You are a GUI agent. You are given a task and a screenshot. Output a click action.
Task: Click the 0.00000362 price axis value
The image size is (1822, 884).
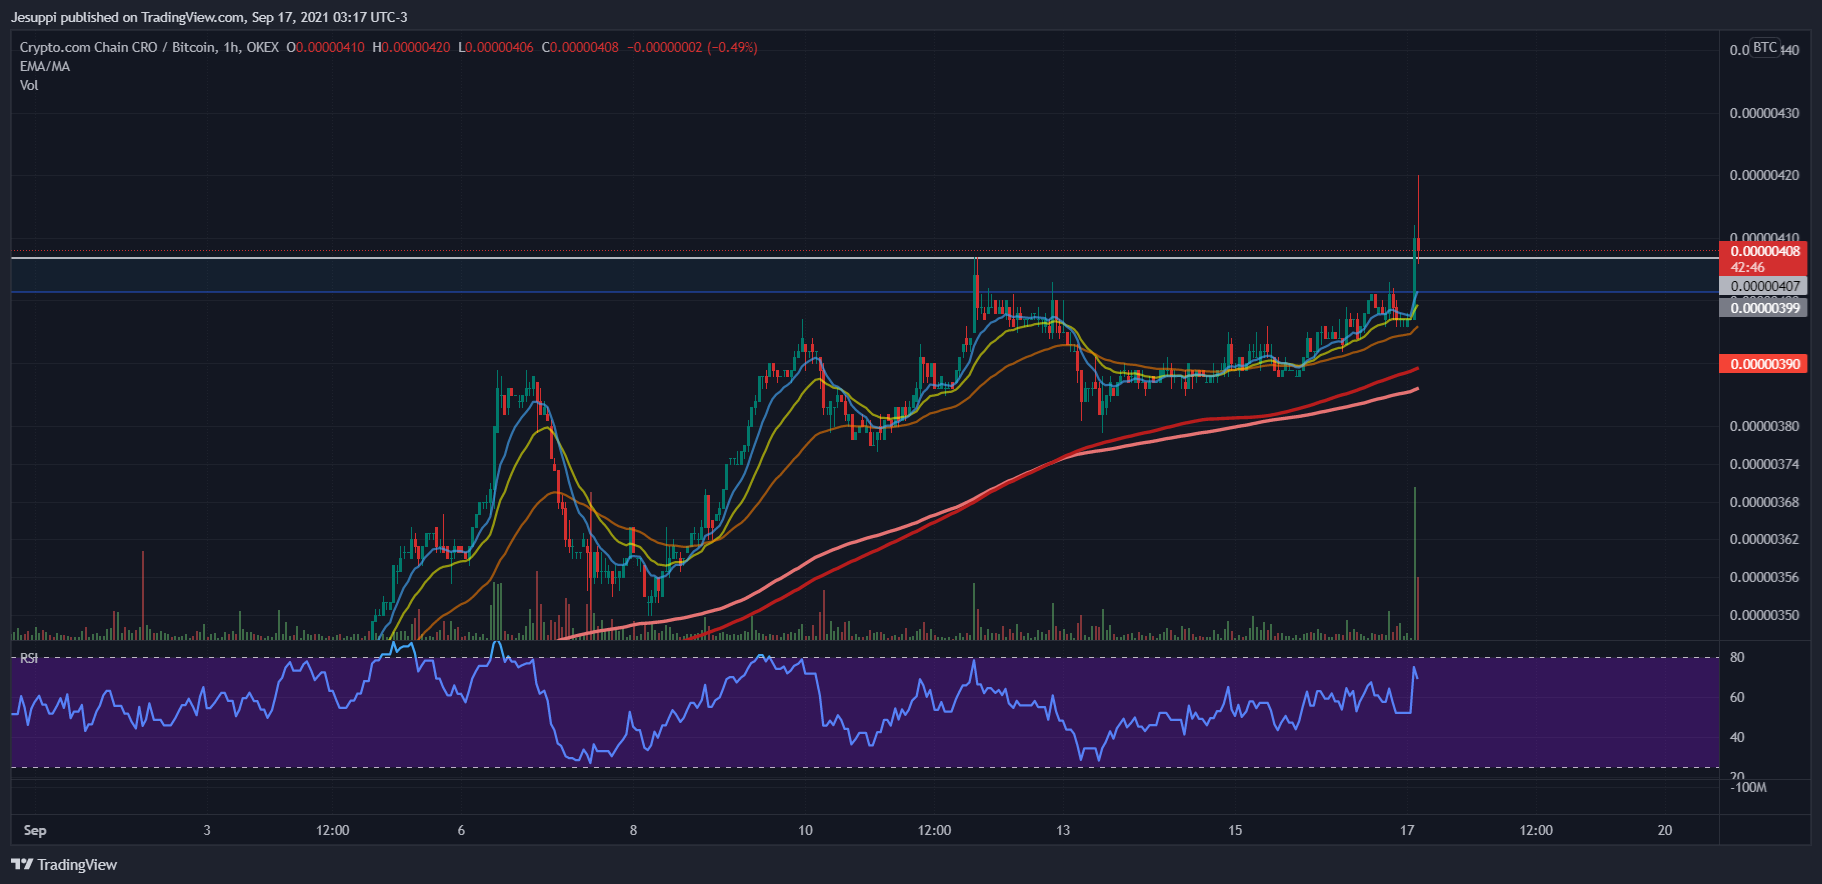(x=1764, y=539)
